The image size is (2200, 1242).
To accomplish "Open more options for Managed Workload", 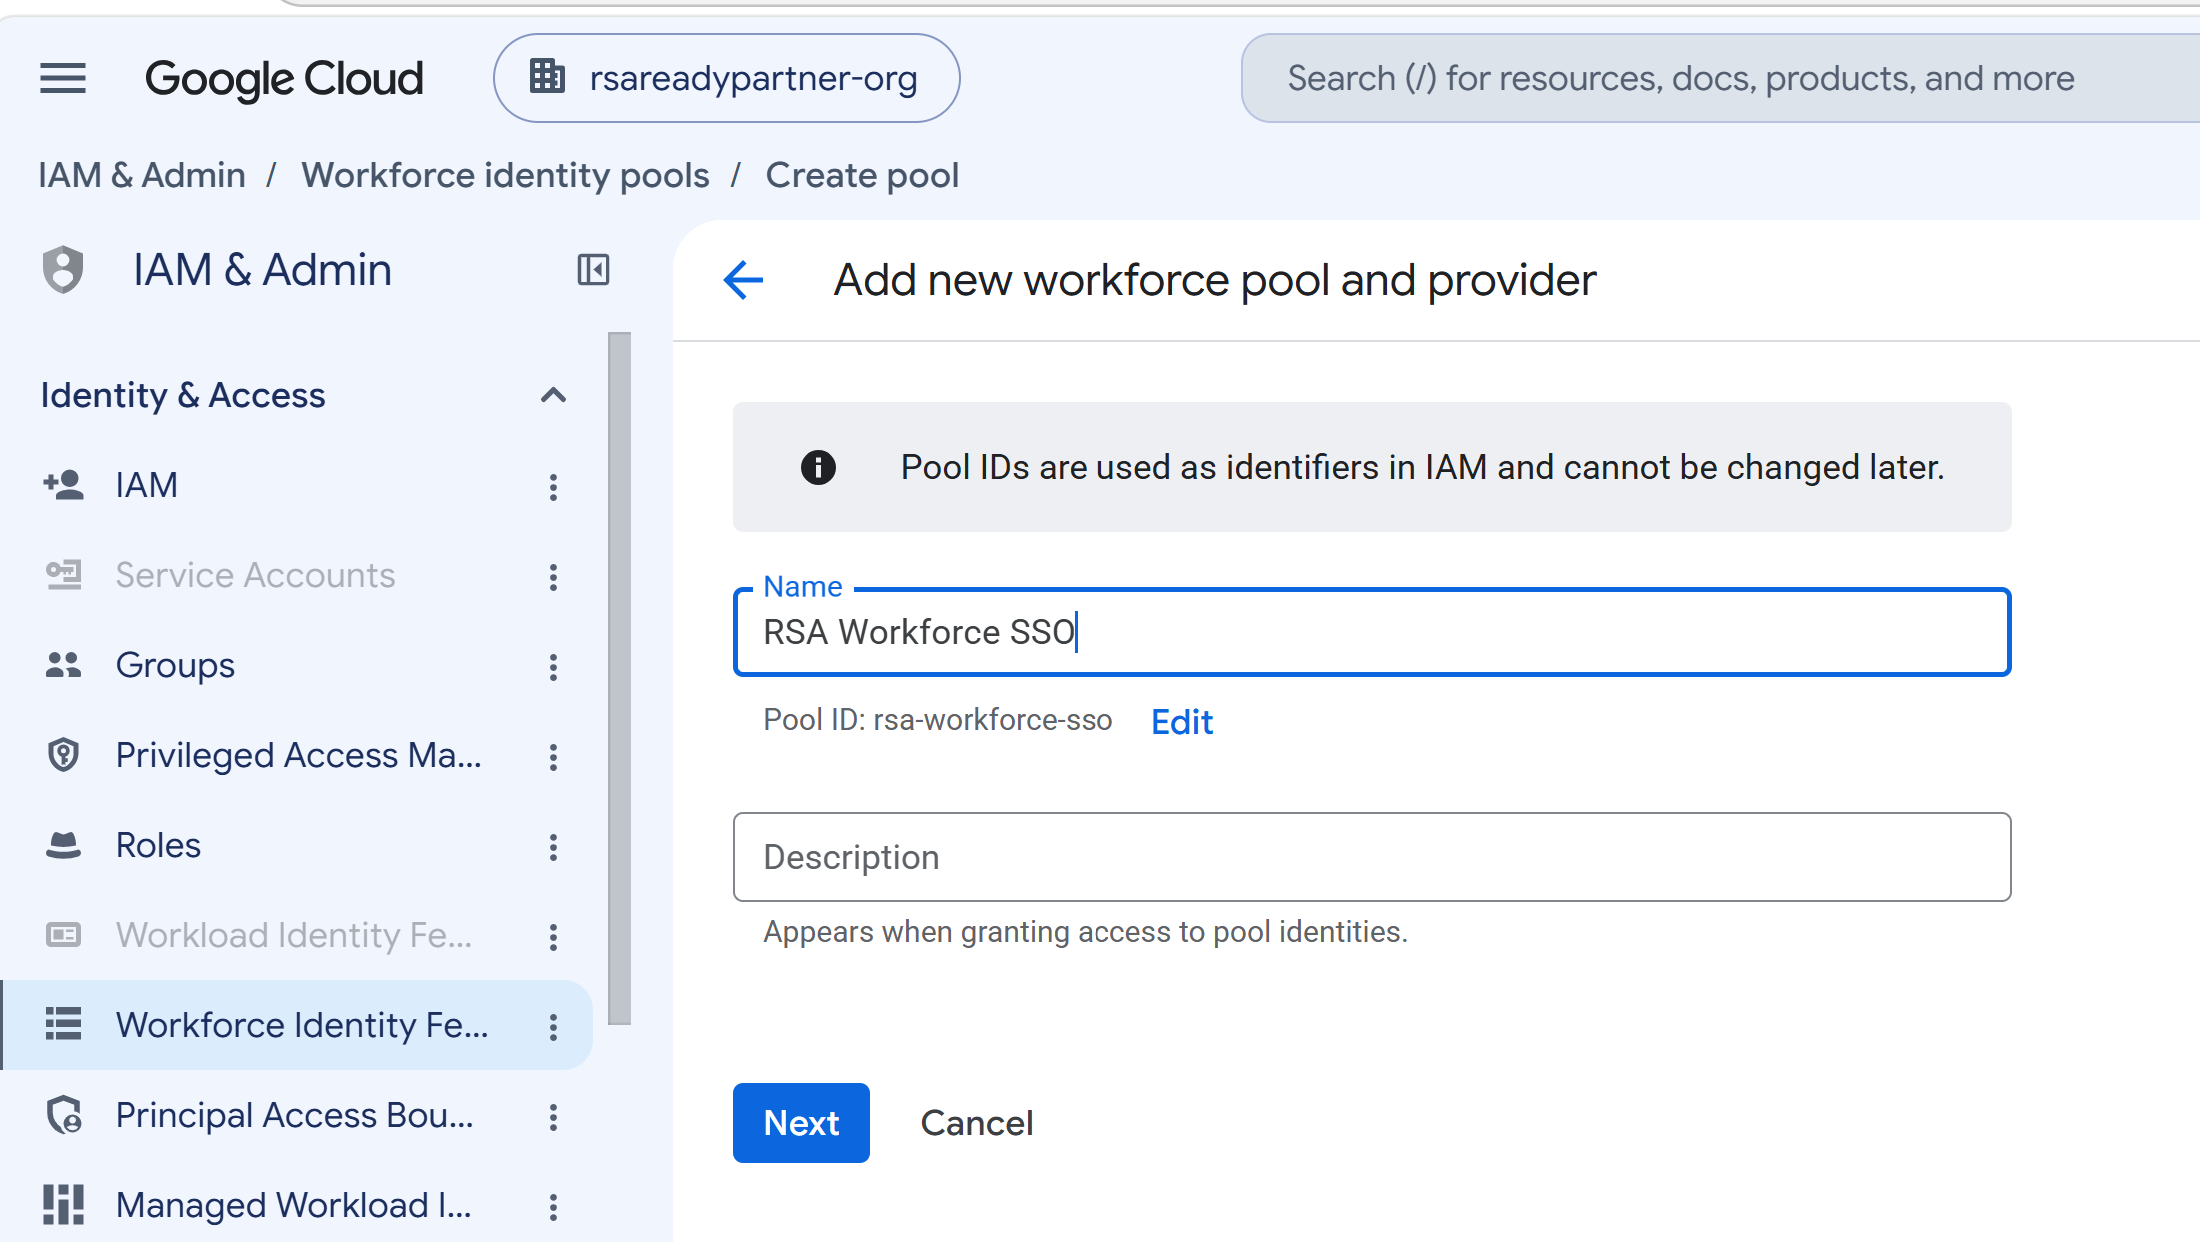I will pos(553,1207).
